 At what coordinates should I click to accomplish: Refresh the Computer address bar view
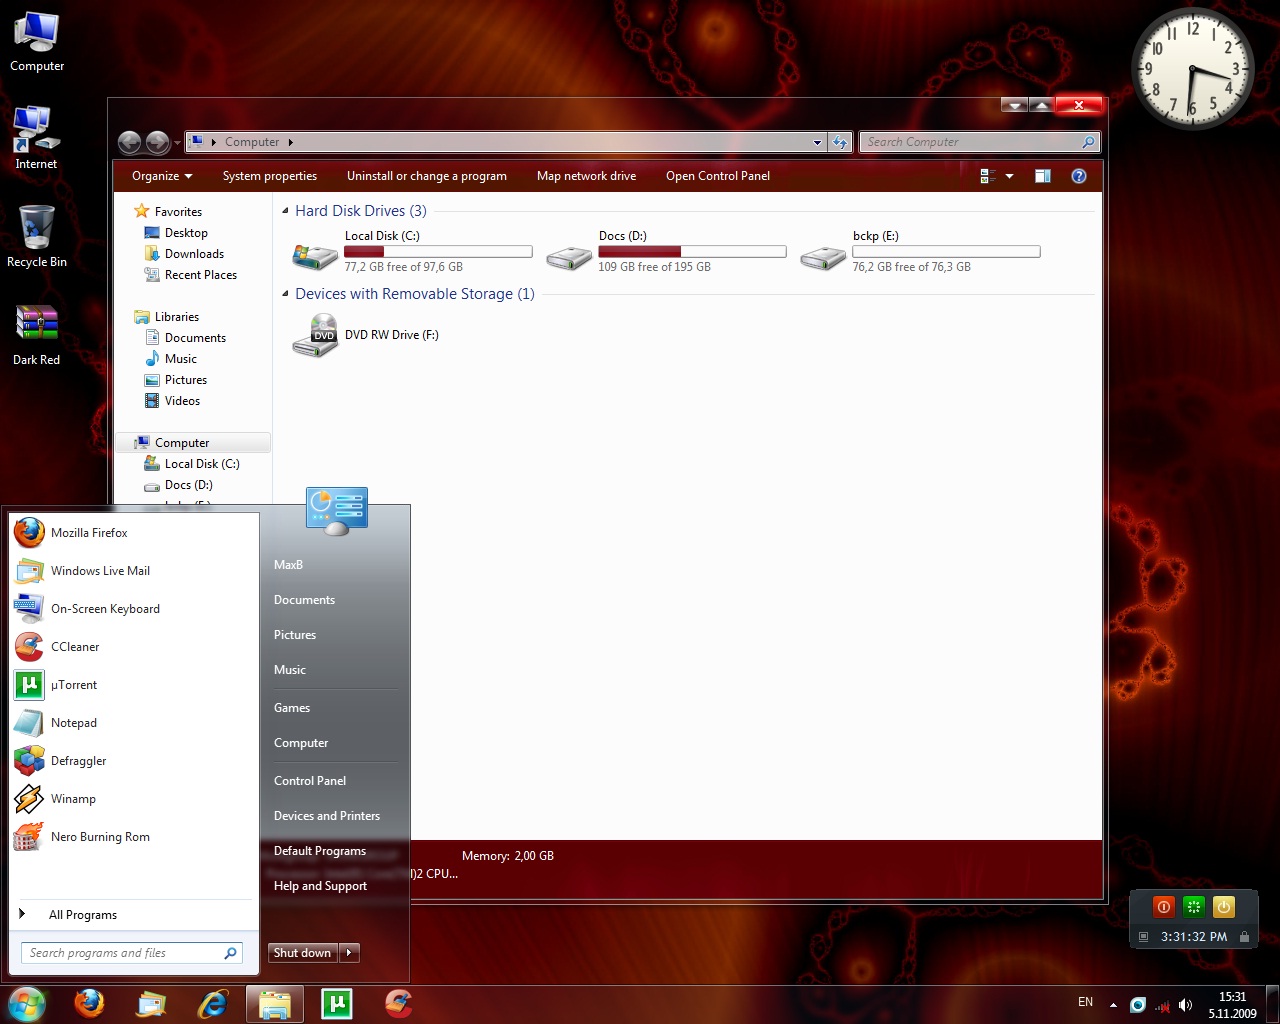click(841, 142)
